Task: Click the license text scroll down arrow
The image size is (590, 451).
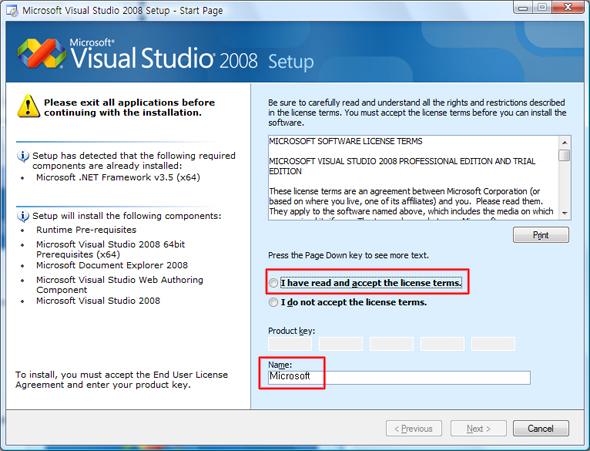Action: pyautogui.click(x=564, y=213)
